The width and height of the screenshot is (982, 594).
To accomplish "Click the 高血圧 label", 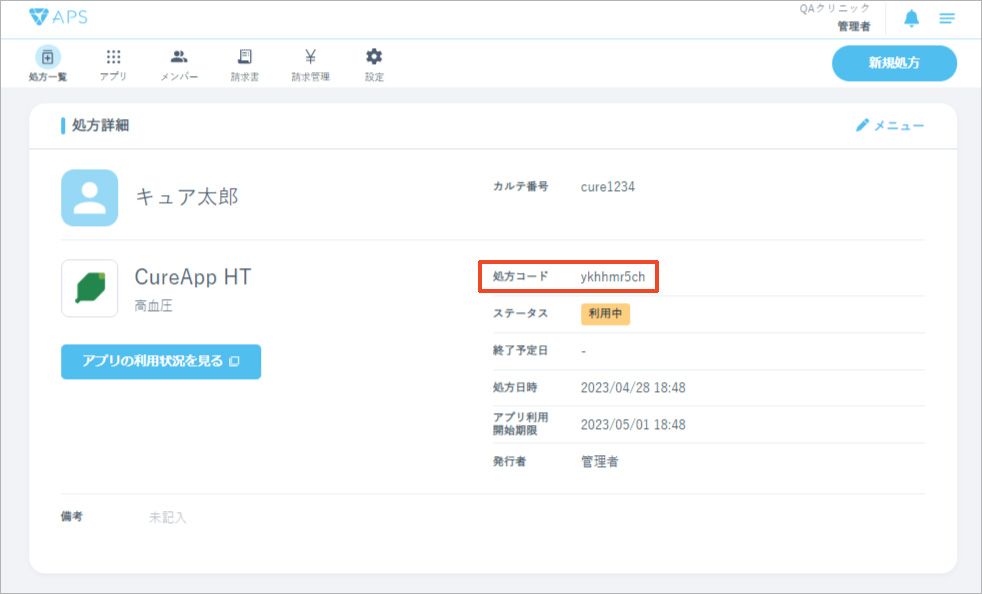I will pyautogui.click(x=153, y=306).
